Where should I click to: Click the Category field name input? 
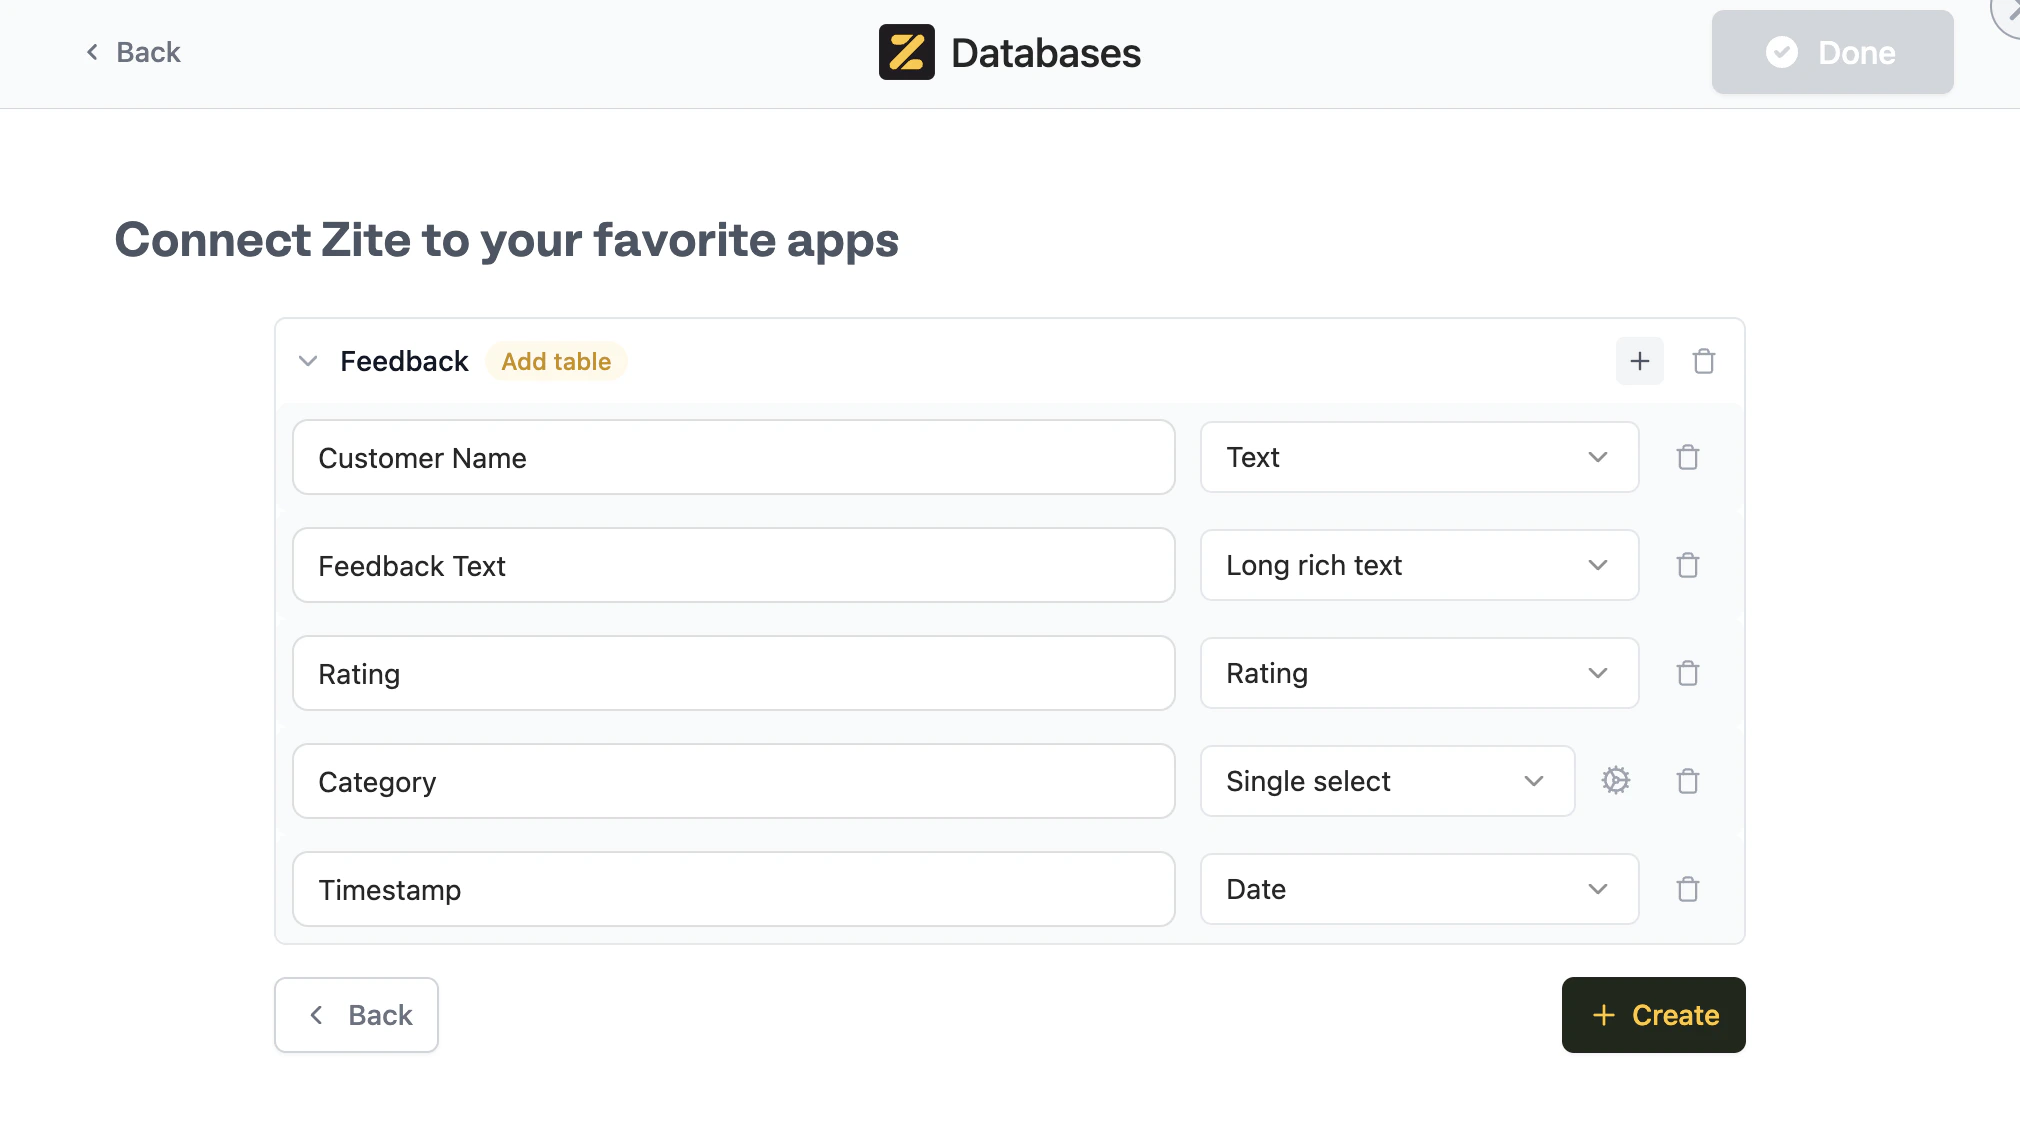tap(733, 781)
